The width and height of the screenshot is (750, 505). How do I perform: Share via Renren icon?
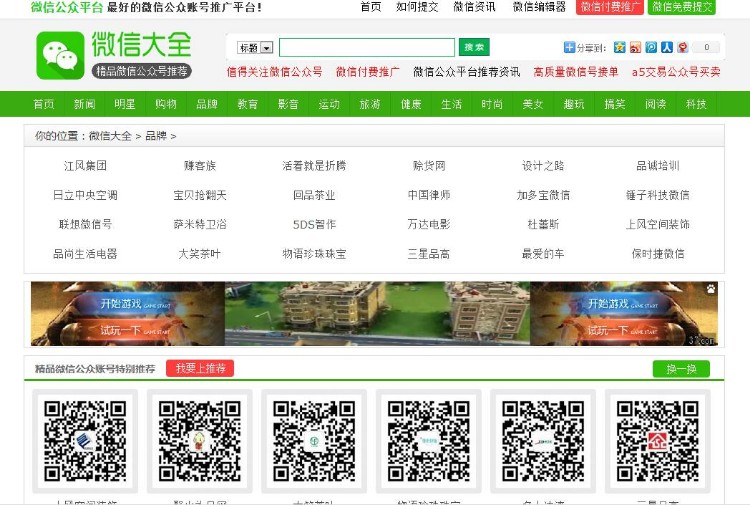point(667,47)
